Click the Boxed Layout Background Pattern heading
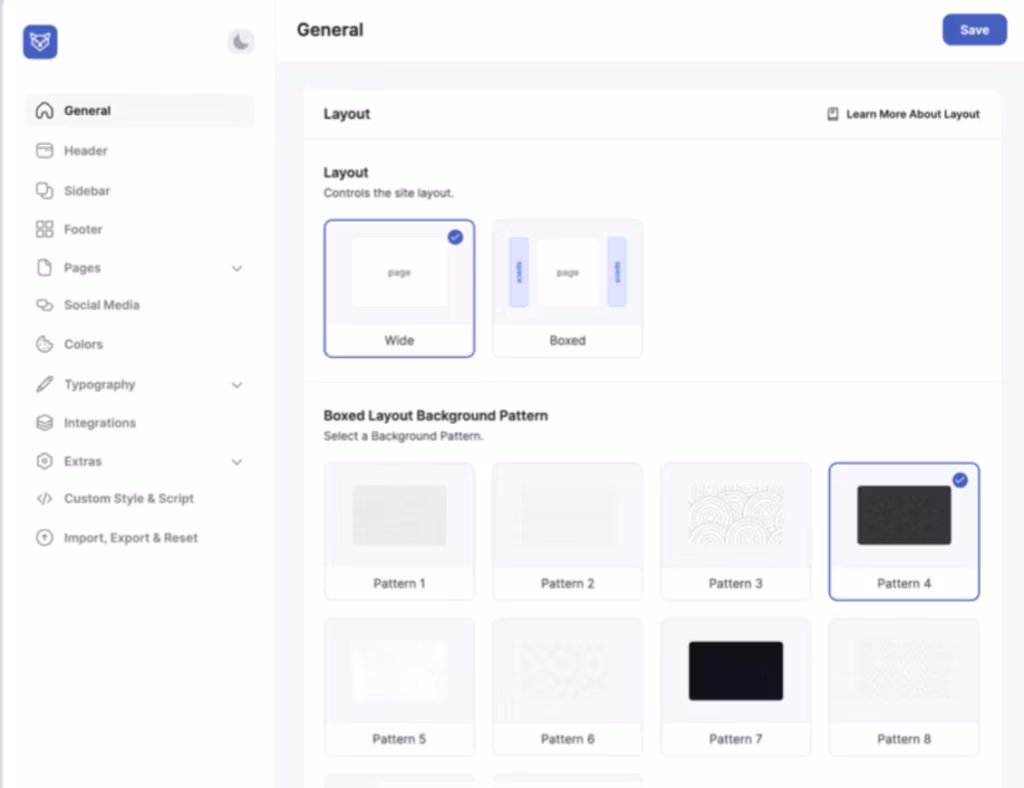Image resolution: width=1024 pixels, height=788 pixels. point(436,416)
